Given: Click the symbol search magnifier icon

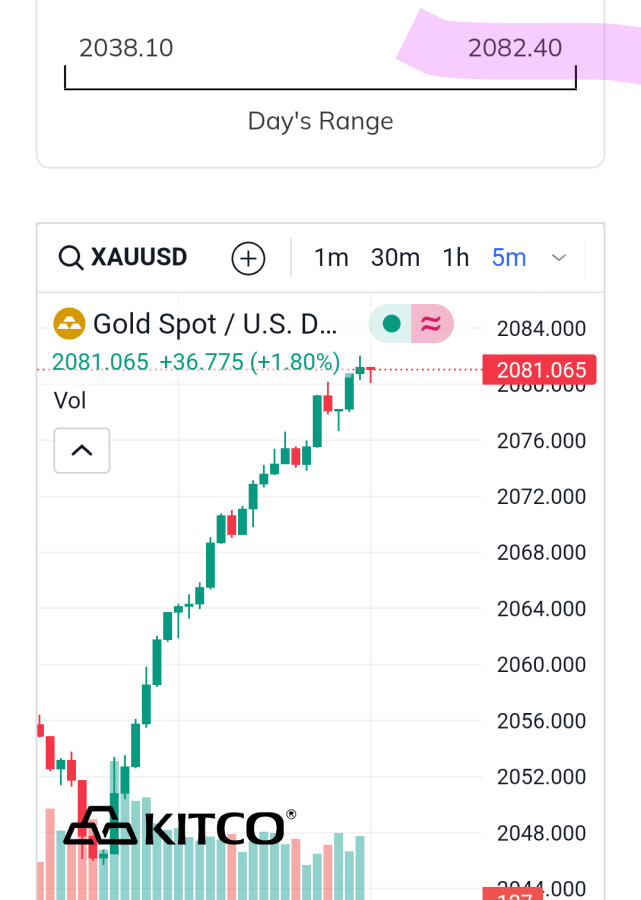Looking at the screenshot, I should click(x=71, y=258).
